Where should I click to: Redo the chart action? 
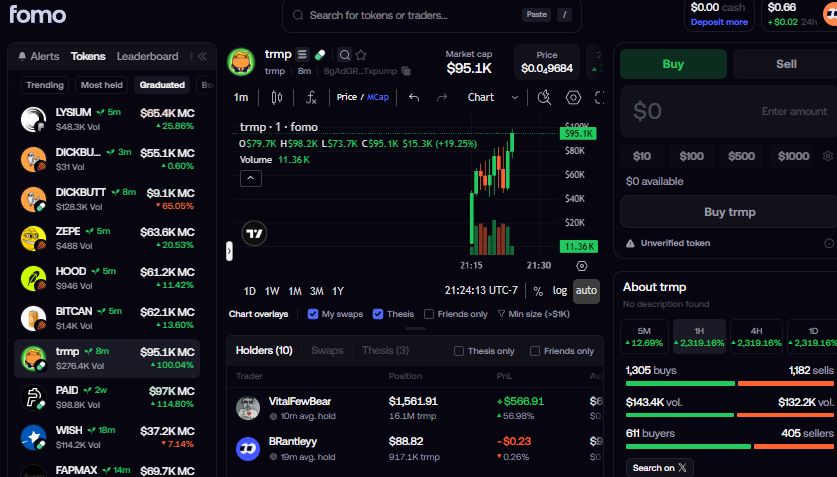pyautogui.click(x=442, y=98)
